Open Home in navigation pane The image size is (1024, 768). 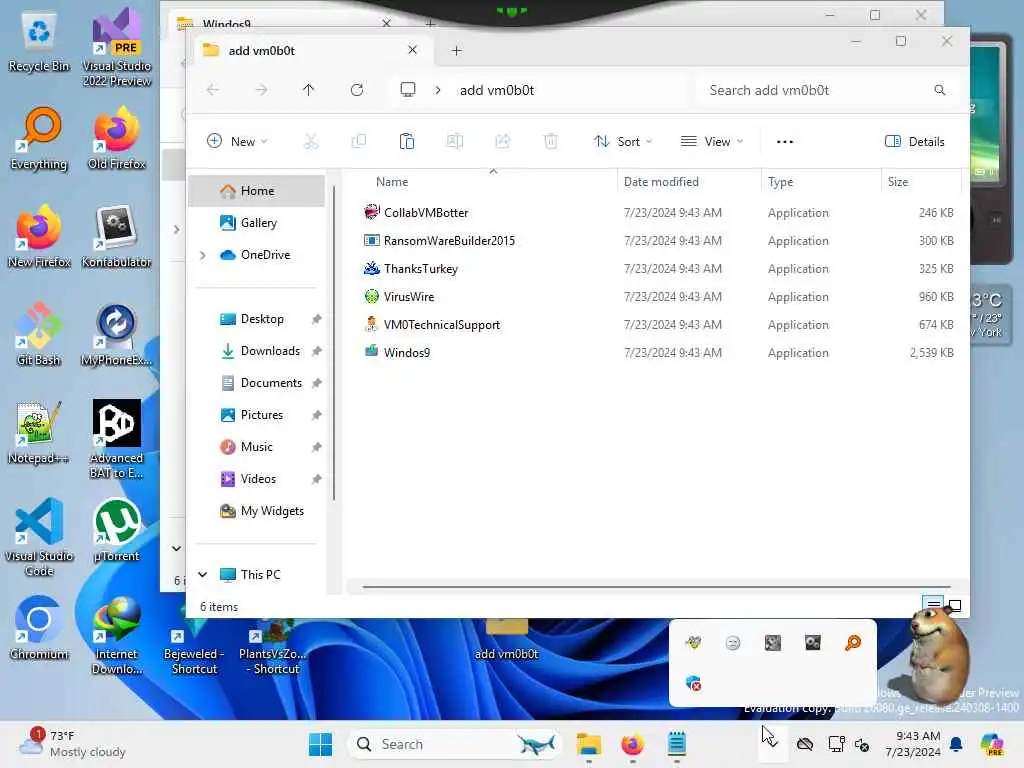coord(257,191)
